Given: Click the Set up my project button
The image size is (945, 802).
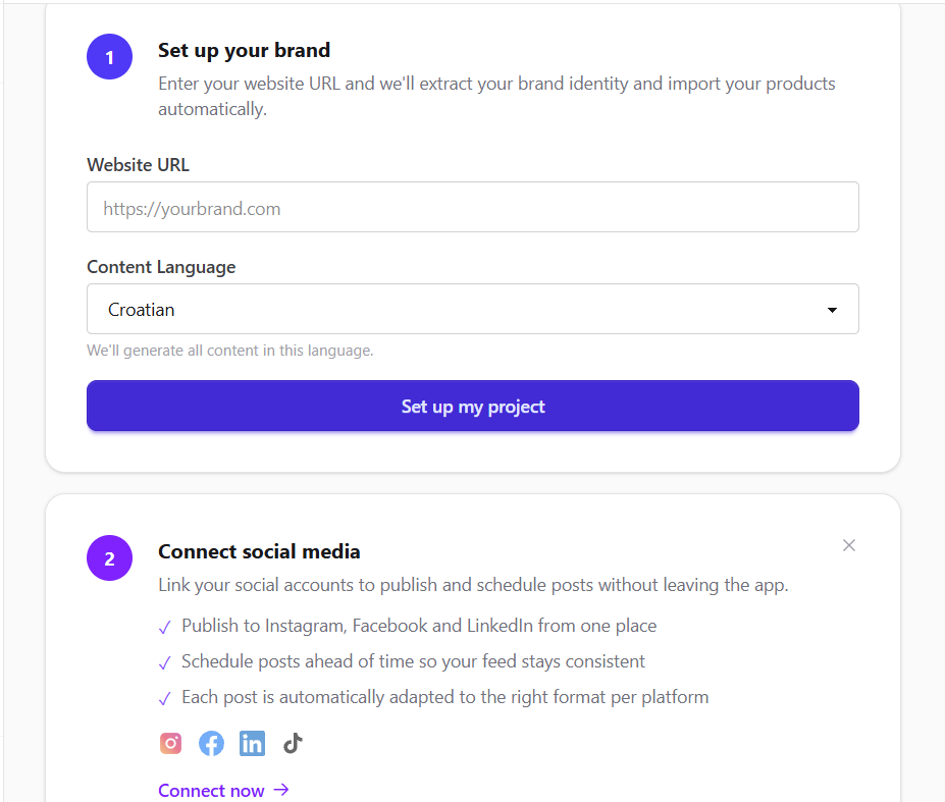Looking at the screenshot, I should coord(472,406).
